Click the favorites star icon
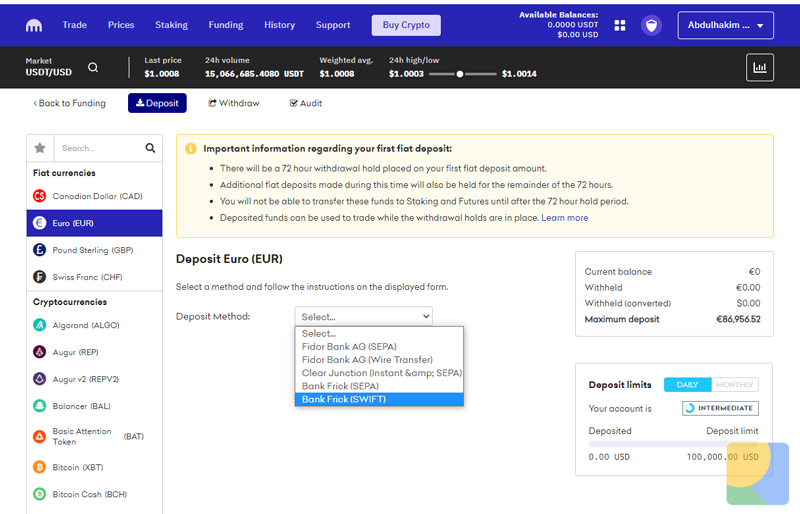800x514 pixels. point(40,148)
